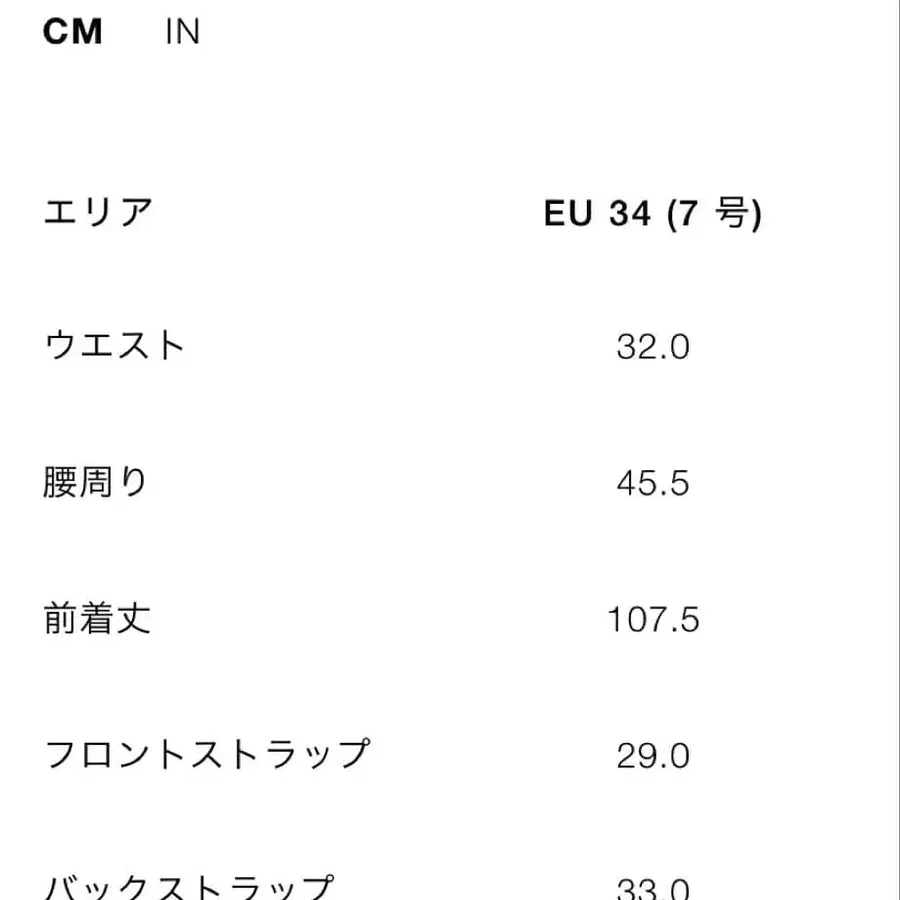Select the front length value 107.5

click(655, 620)
